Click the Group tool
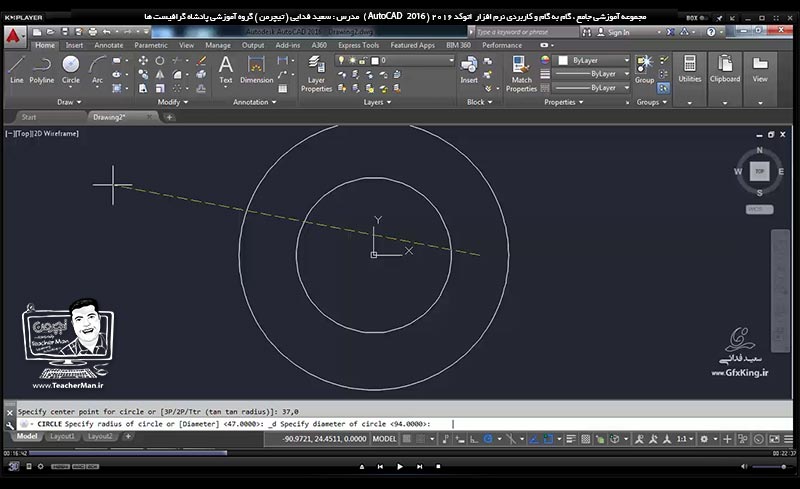Image resolution: width=800 pixels, height=489 pixels. point(644,70)
